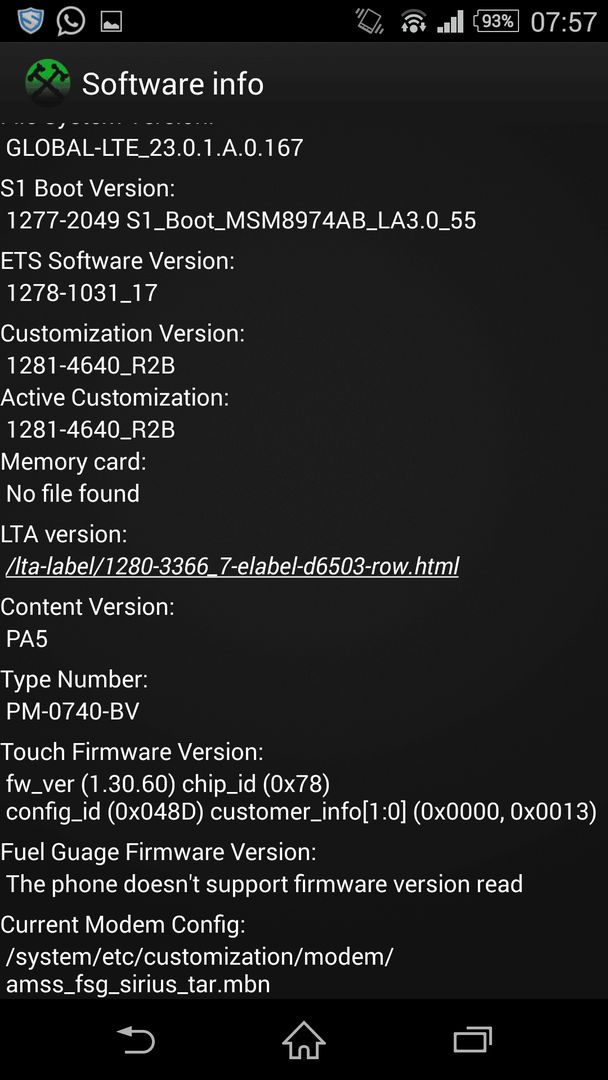
Task: Tap the Memory card No file found entry
Action: [x=74, y=477]
